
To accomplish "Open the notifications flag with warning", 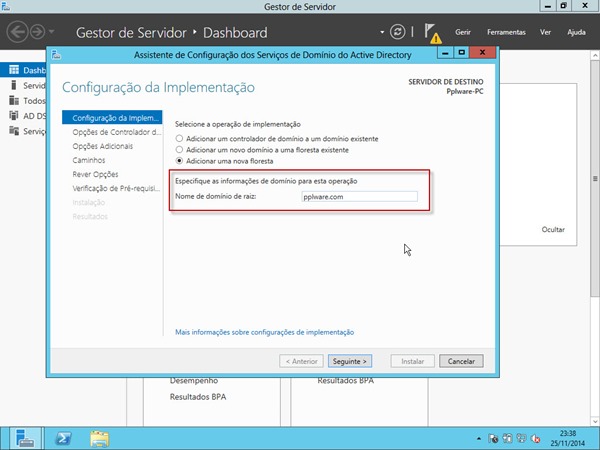I will click(433, 33).
